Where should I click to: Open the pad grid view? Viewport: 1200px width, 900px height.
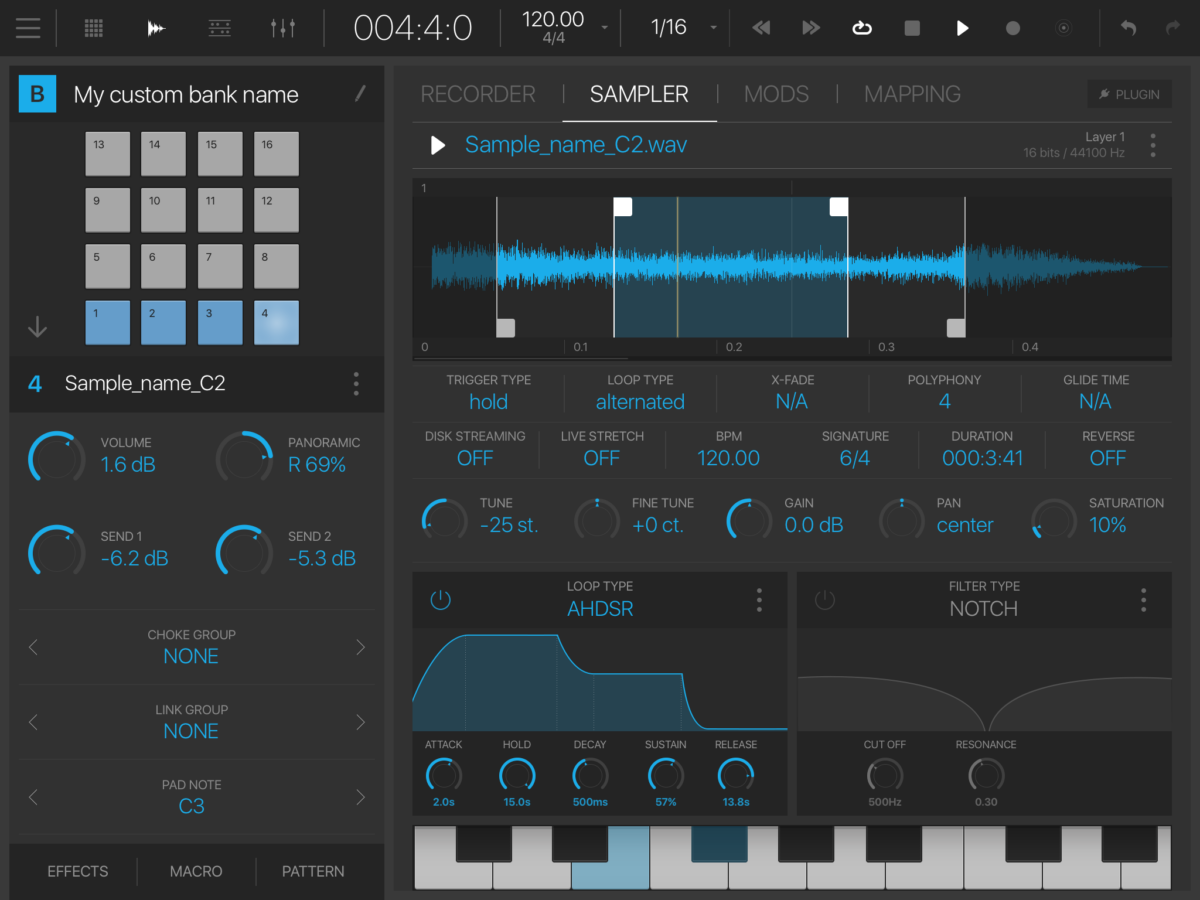tap(93, 28)
